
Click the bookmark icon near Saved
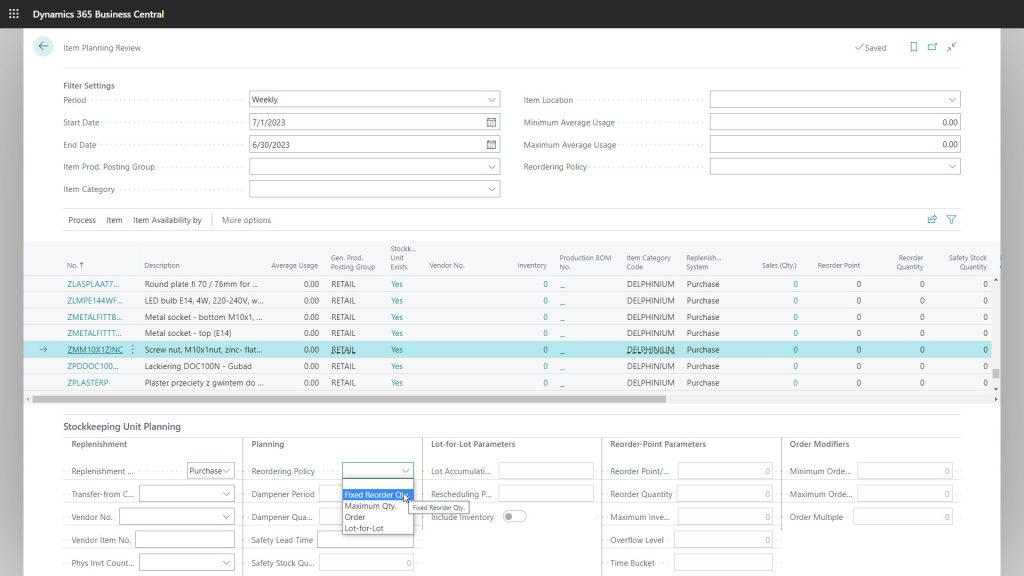(913, 47)
